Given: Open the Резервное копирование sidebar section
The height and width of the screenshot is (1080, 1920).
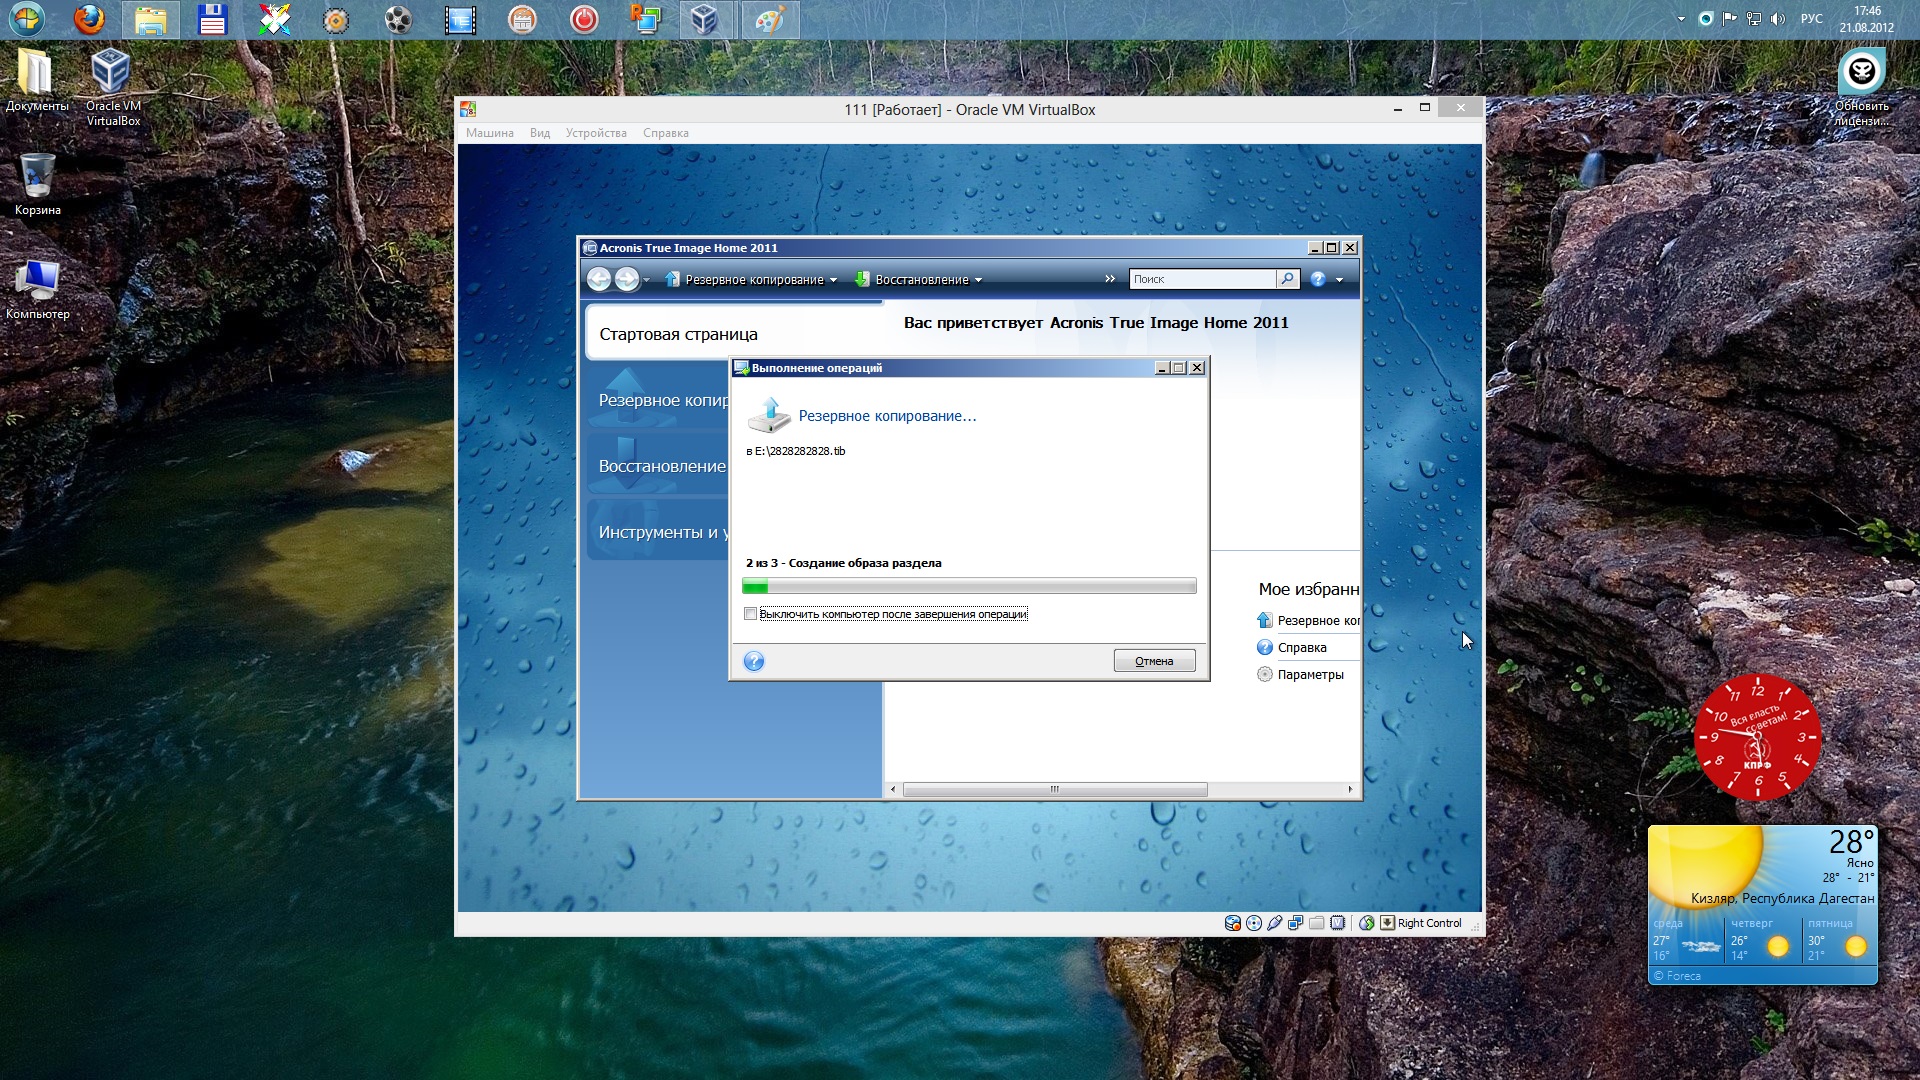Looking at the screenshot, I should [x=658, y=400].
